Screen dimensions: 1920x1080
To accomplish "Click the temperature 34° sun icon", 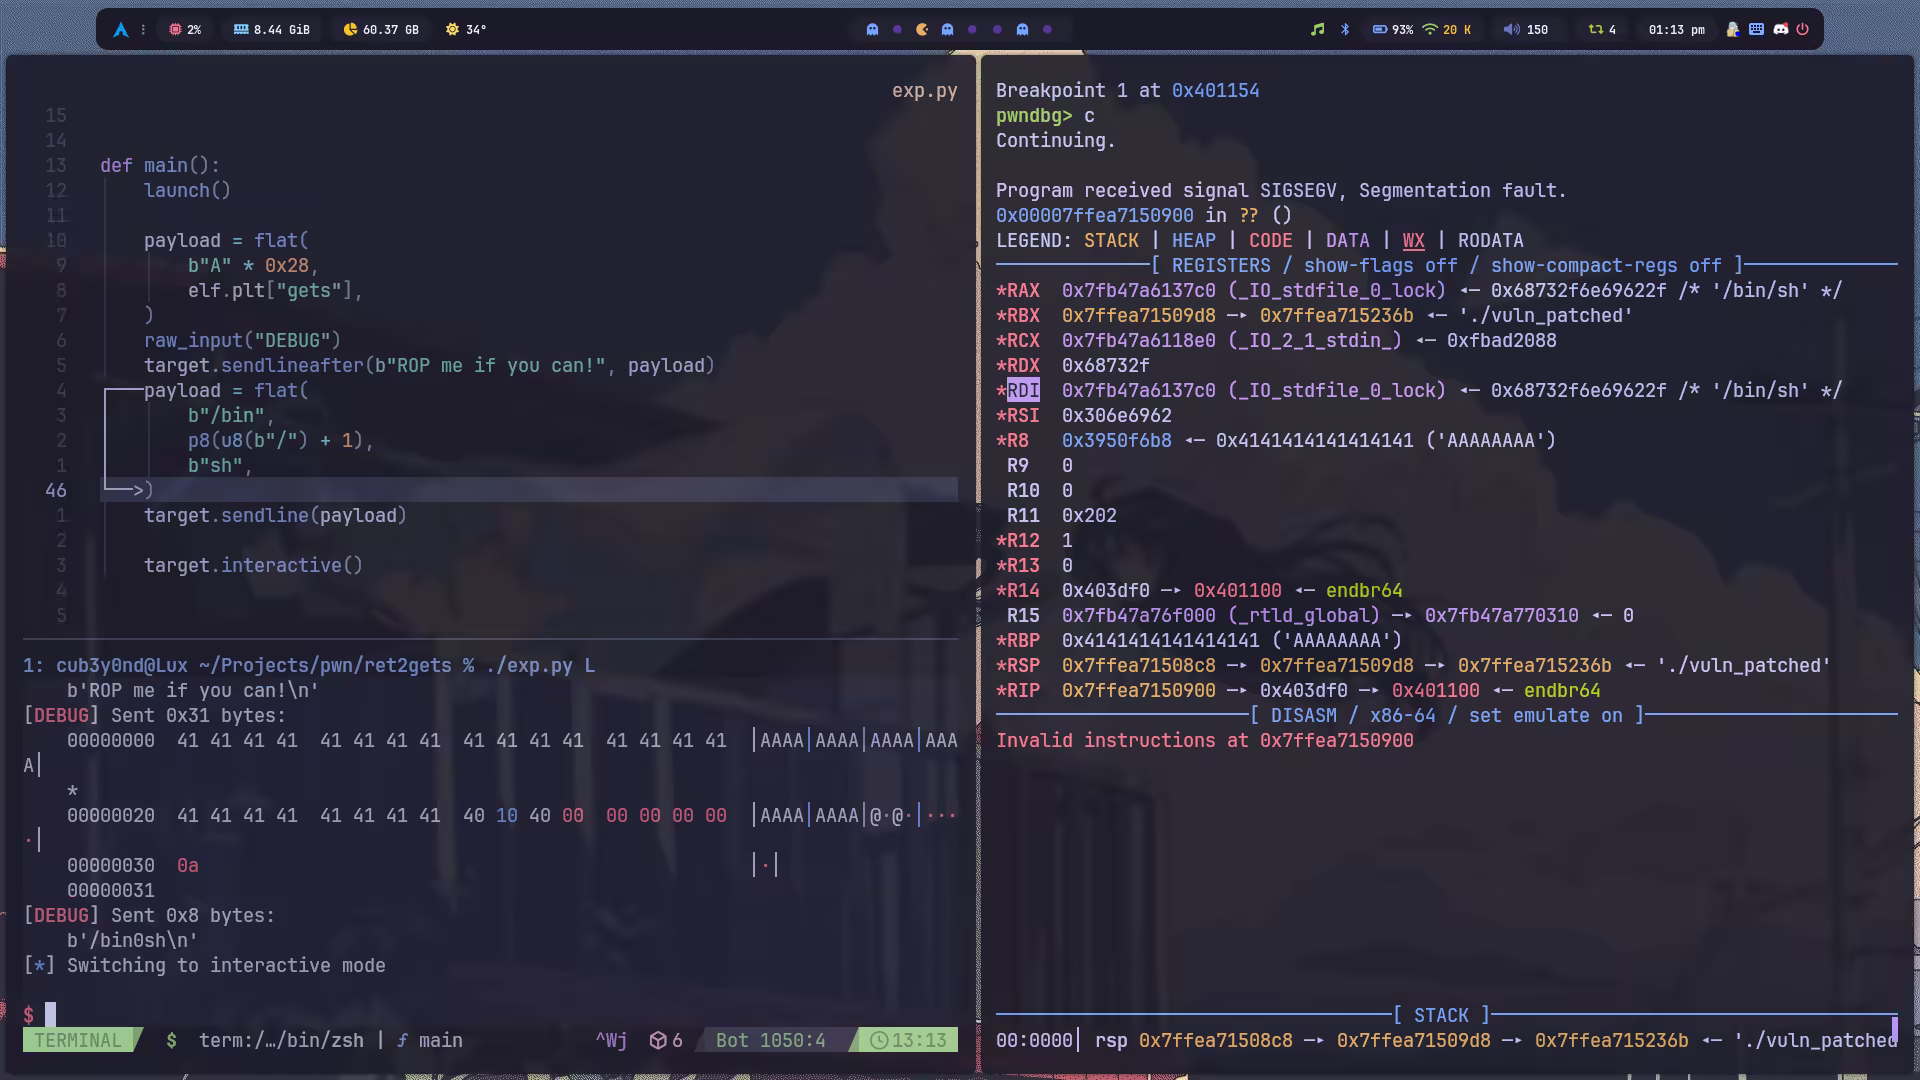I will [453, 30].
